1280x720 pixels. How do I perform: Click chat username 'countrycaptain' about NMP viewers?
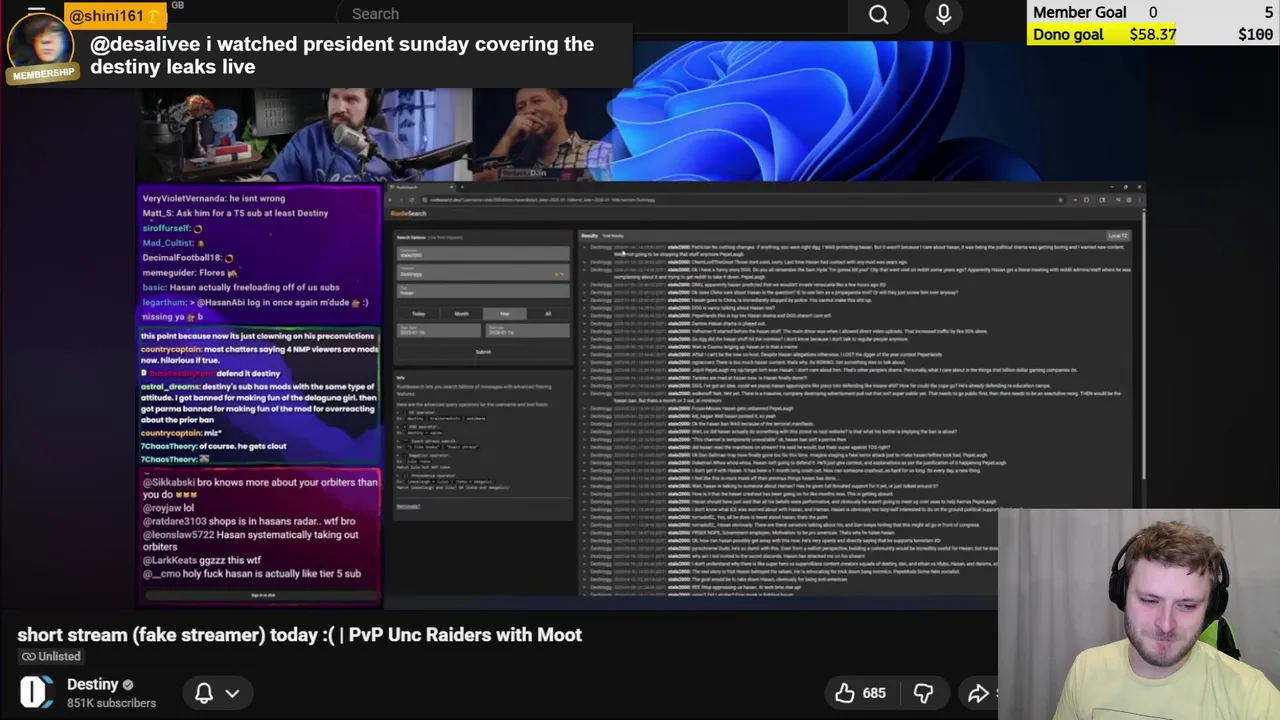tap(171, 349)
